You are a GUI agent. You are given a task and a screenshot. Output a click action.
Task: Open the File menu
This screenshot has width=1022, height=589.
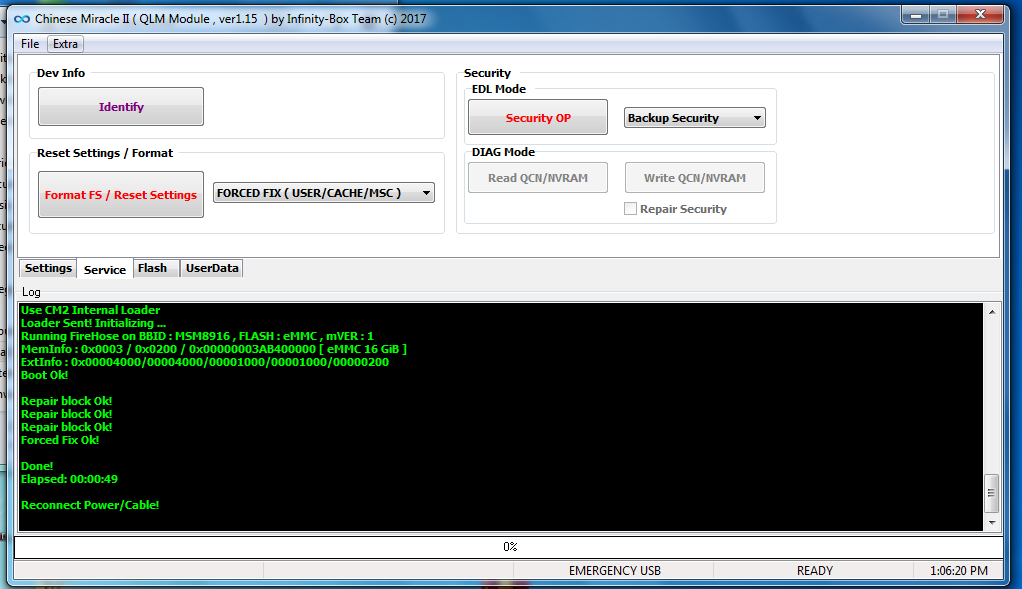pyautogui.click(x=30, y=44)
